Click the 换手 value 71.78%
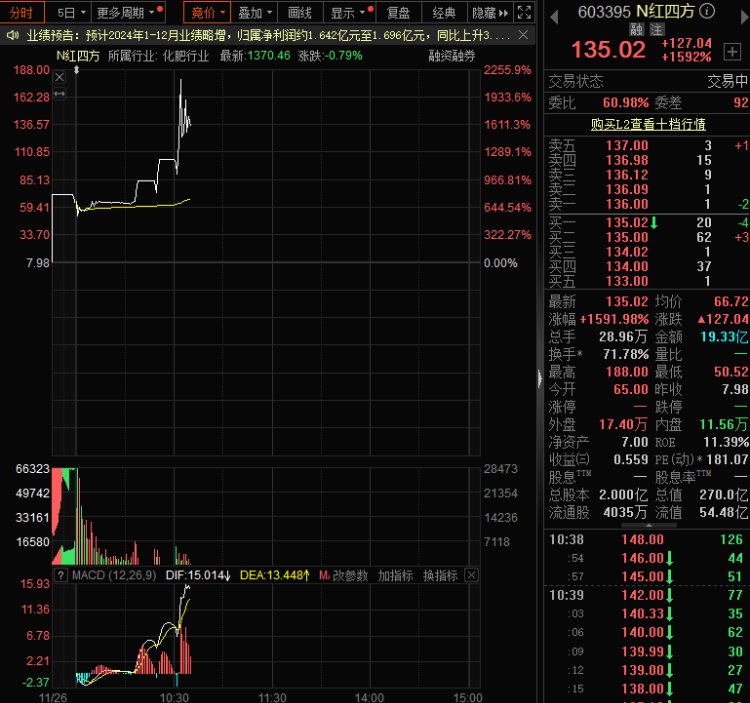 [626, 354]
